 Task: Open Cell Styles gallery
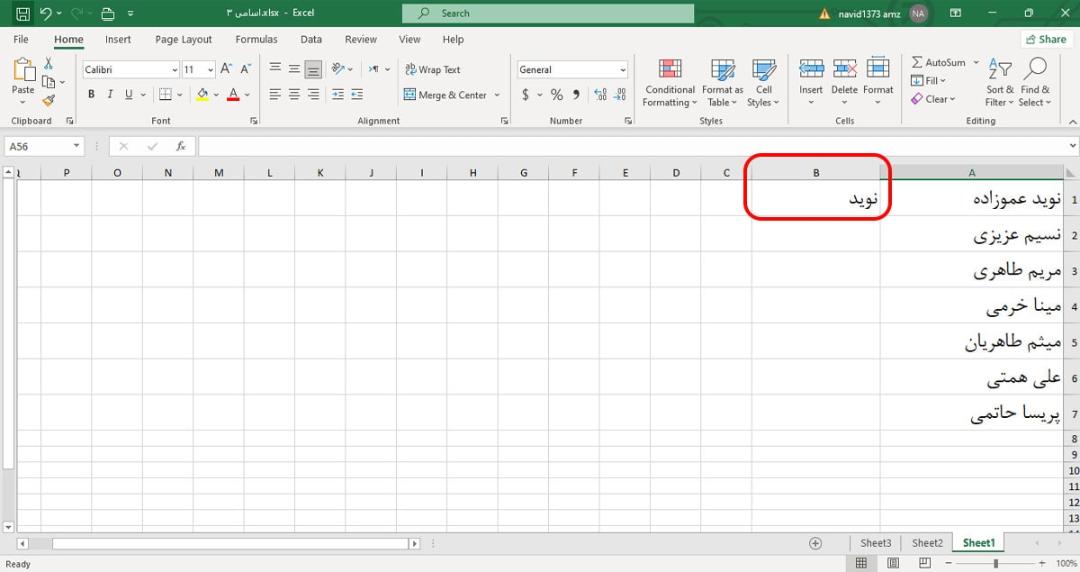click(763, 82)
